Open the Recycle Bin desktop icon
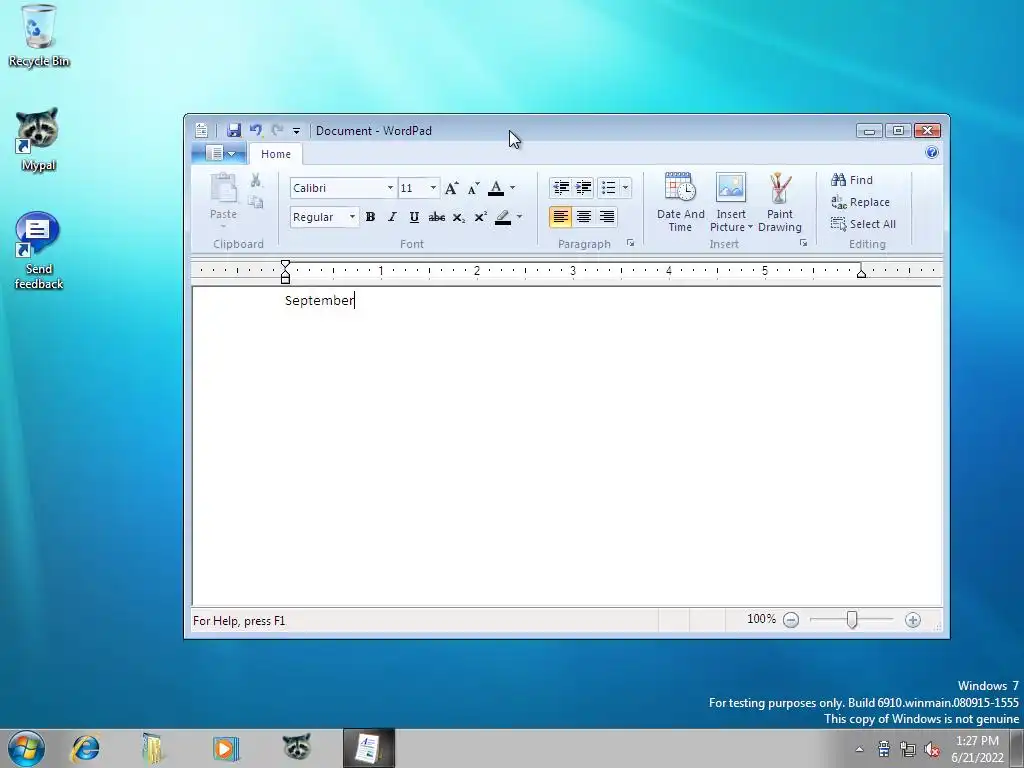 point(39,36)
